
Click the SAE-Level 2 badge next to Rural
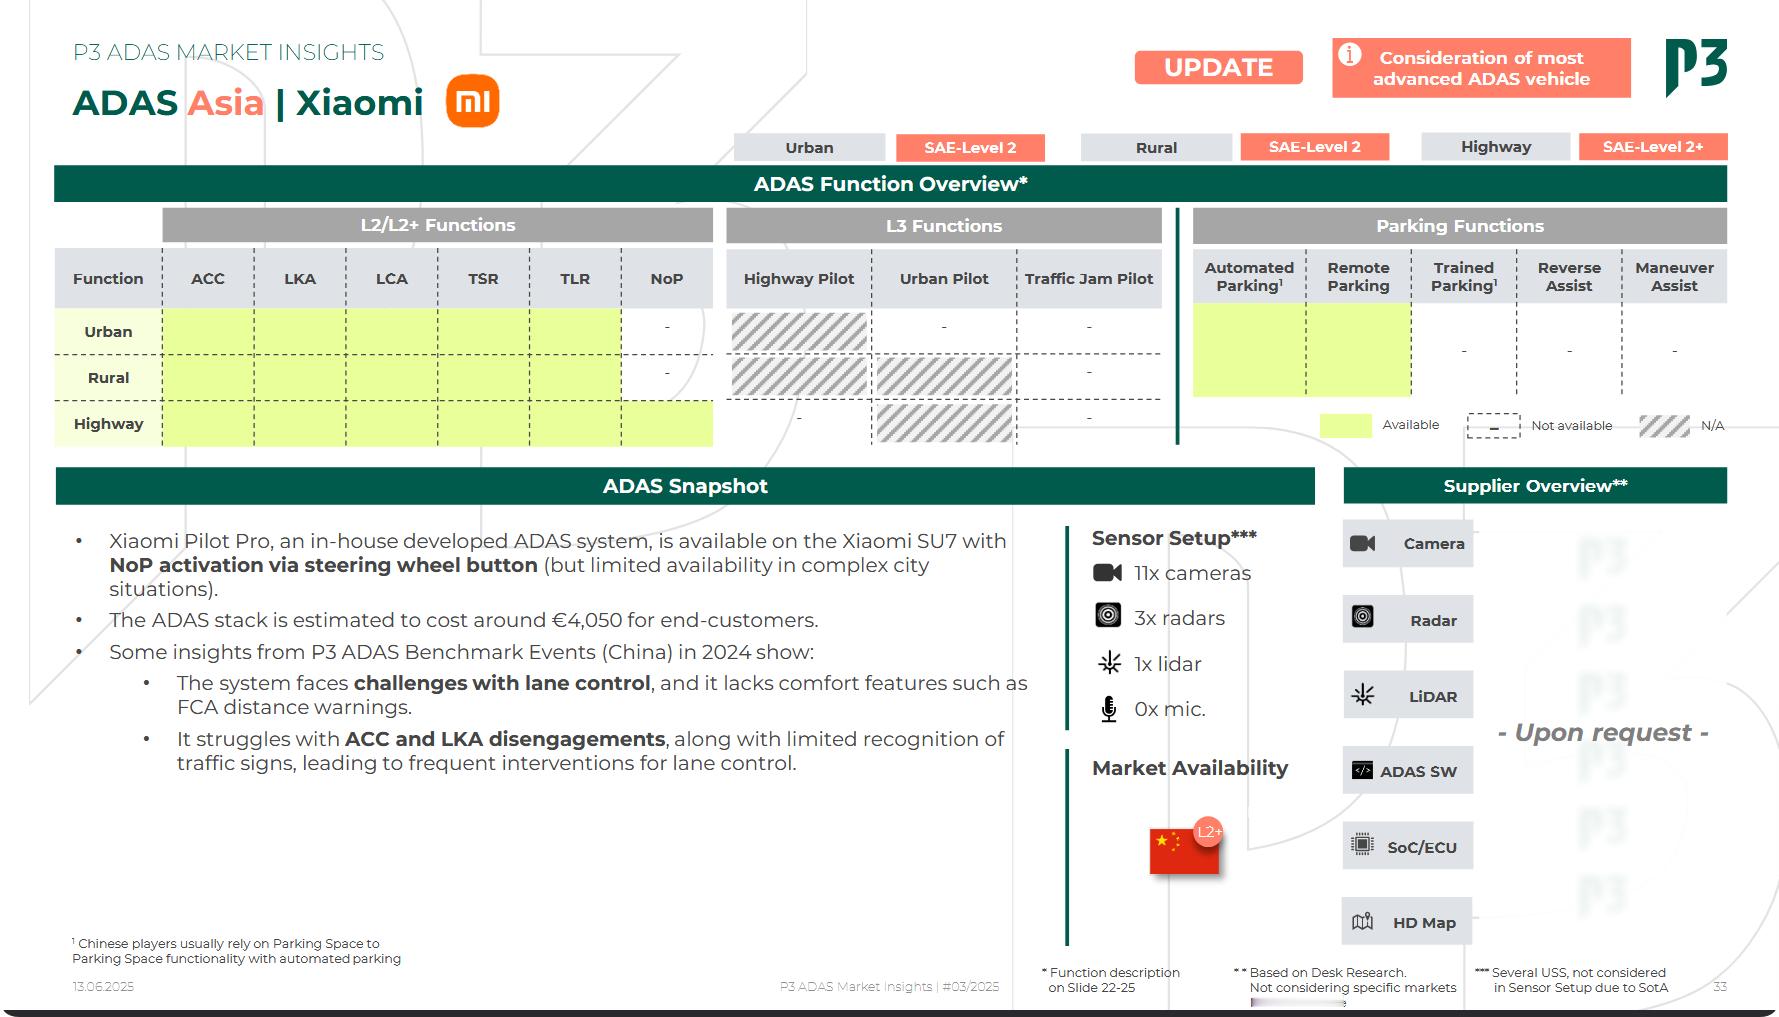pos(1315,147)
